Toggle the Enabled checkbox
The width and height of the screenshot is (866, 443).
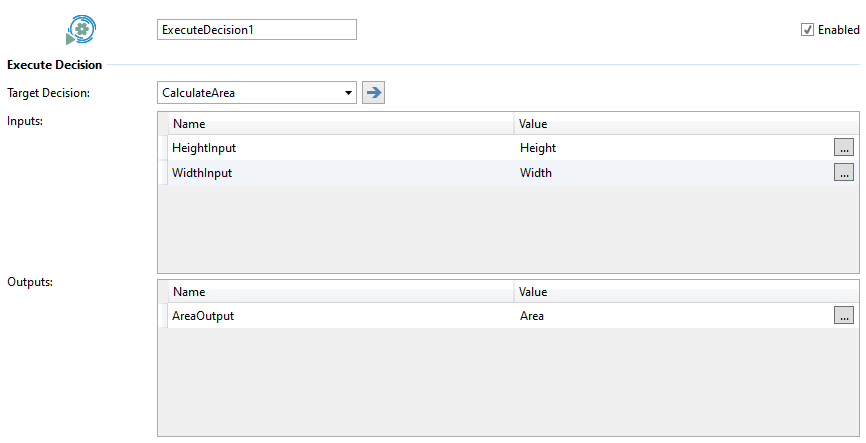807,30
